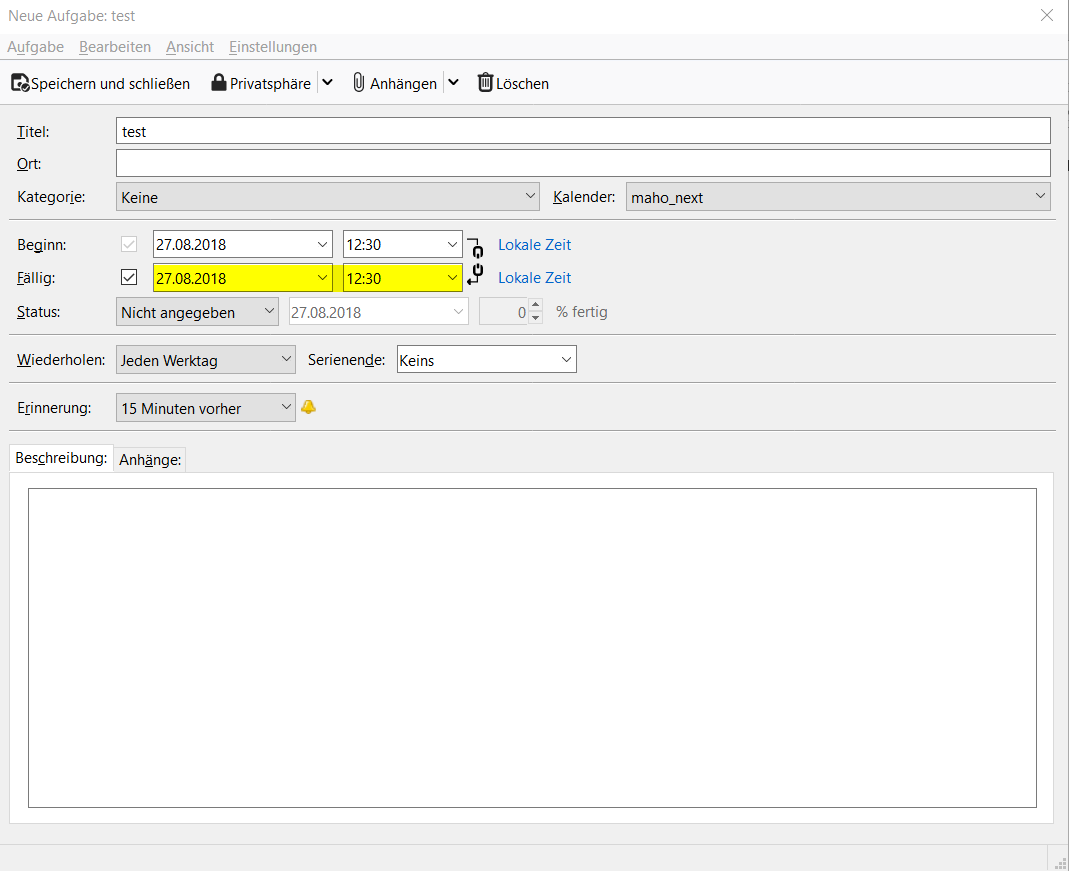
Task: Click the Speichern und schließen save icon
Action: 20,84
